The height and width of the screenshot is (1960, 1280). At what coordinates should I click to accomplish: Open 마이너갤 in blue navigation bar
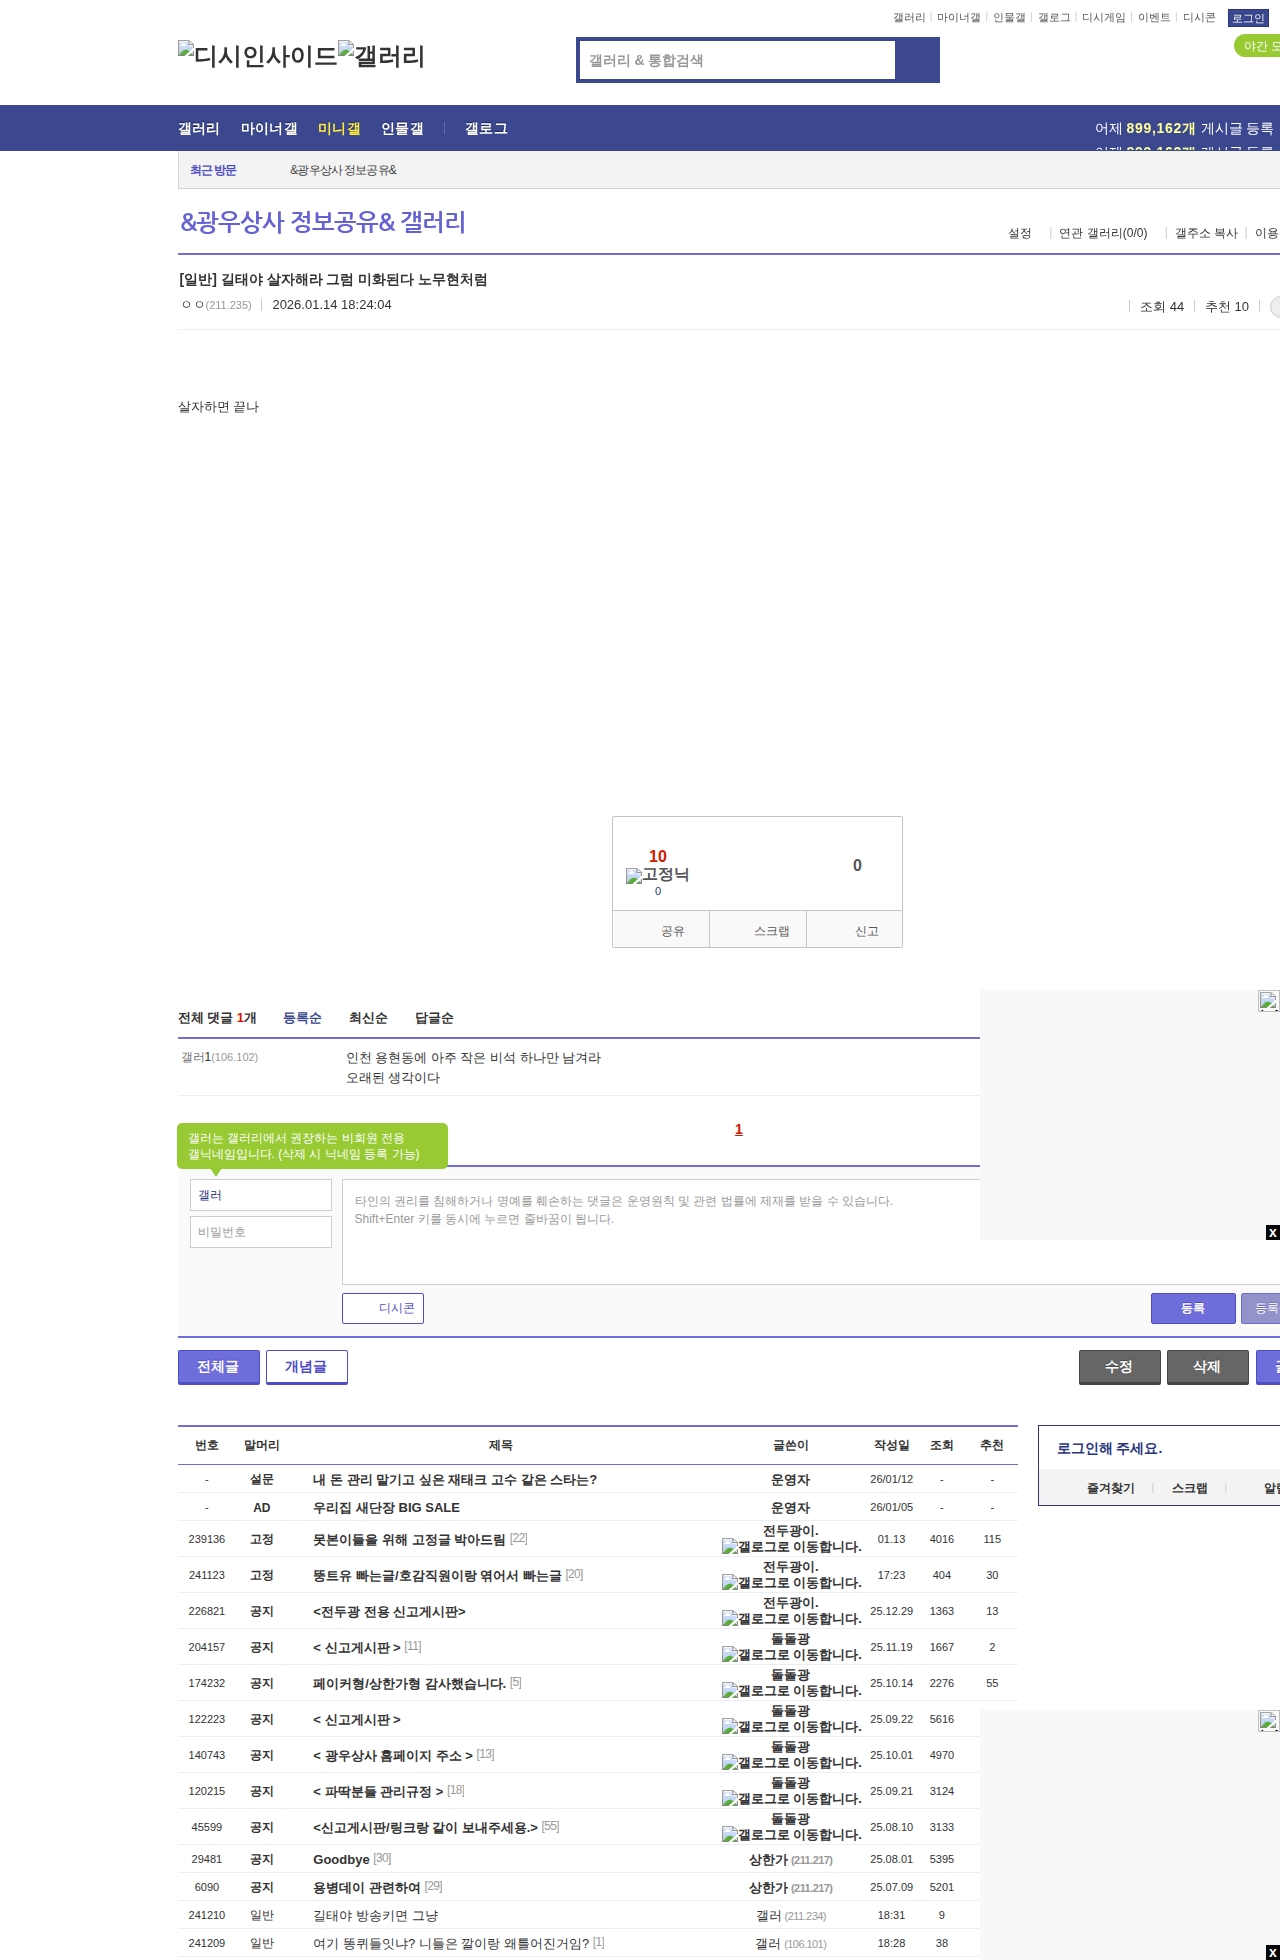tap(269, 128)
